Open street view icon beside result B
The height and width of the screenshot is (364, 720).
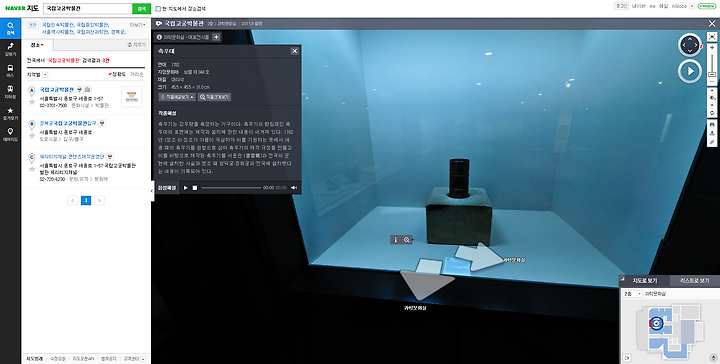click(102, 123)
